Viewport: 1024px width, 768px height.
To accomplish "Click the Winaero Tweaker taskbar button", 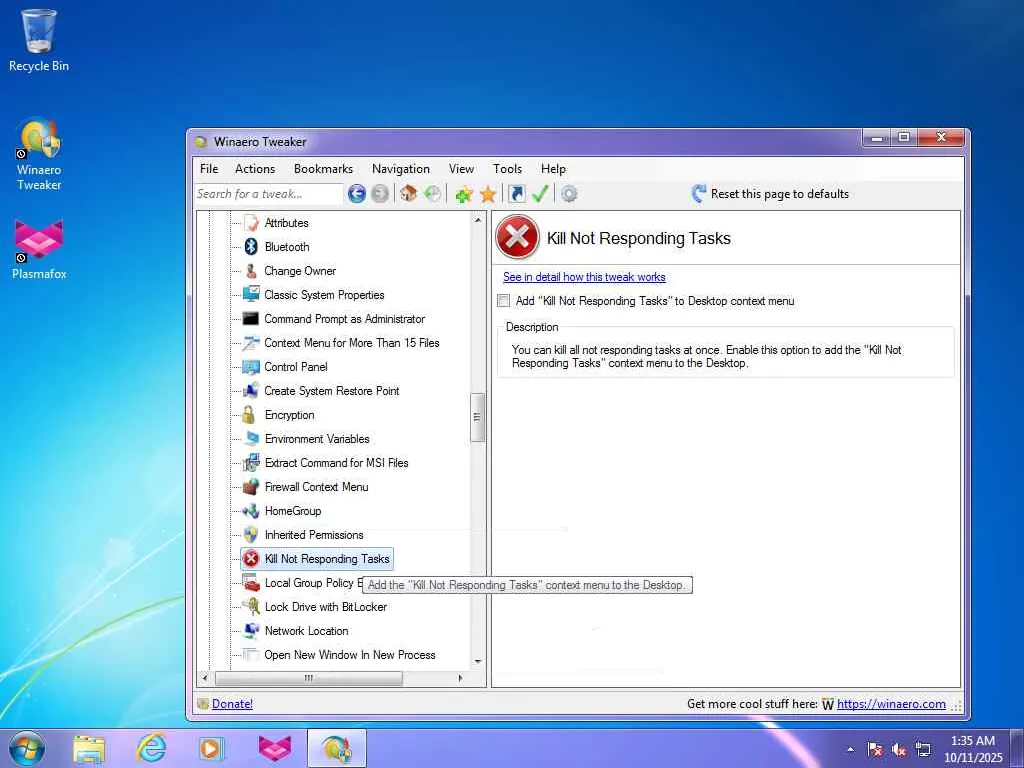I will (336, 749).
